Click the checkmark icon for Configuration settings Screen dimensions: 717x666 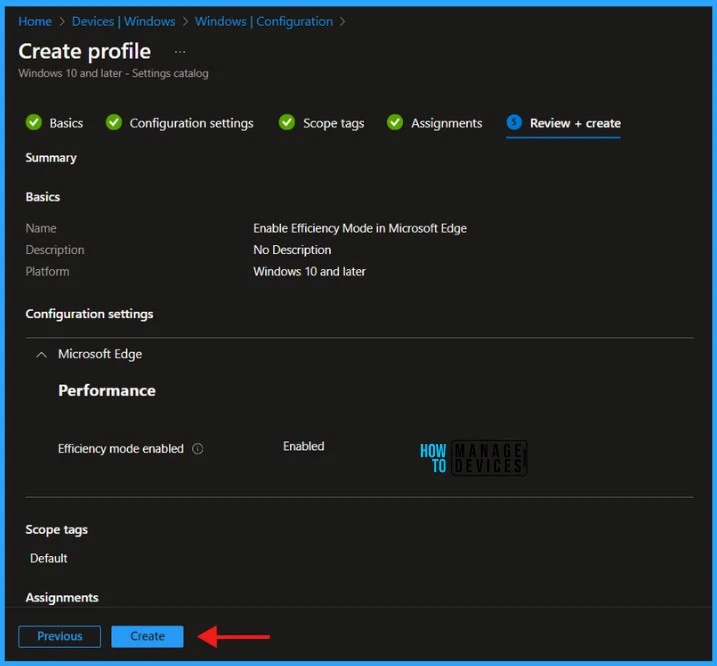coord(114,122)
